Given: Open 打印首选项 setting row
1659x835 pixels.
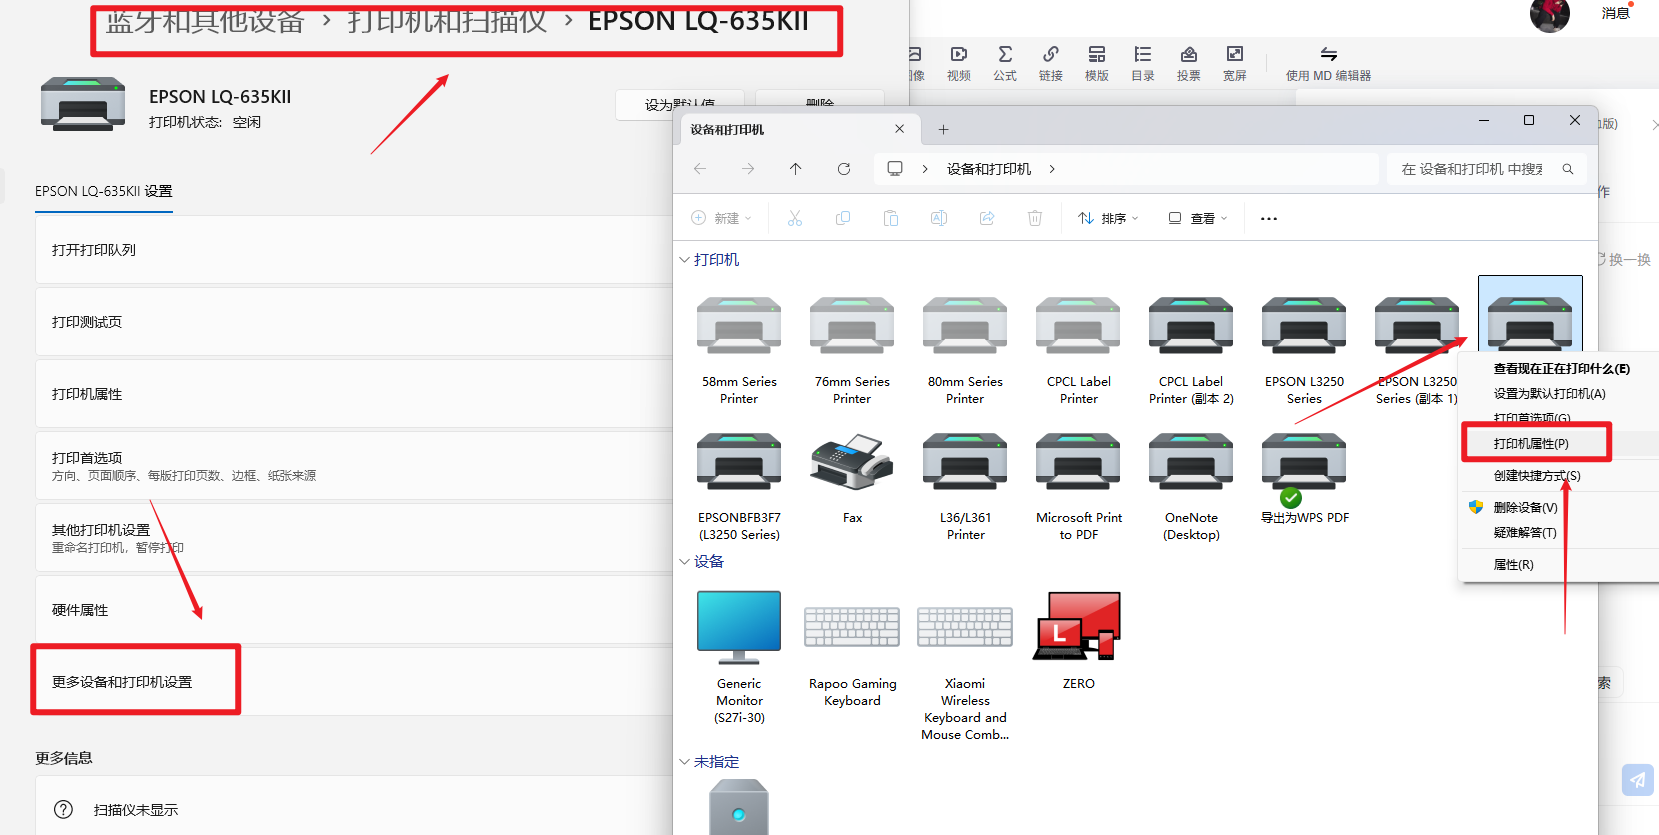Looking at the screenshot, I should [354, 466].
